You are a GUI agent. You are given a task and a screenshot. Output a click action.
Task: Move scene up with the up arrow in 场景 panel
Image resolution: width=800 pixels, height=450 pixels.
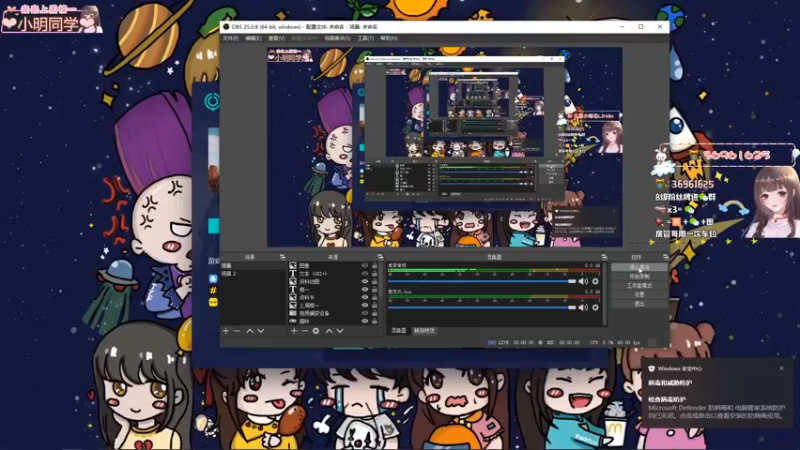(x=250, y=331)
